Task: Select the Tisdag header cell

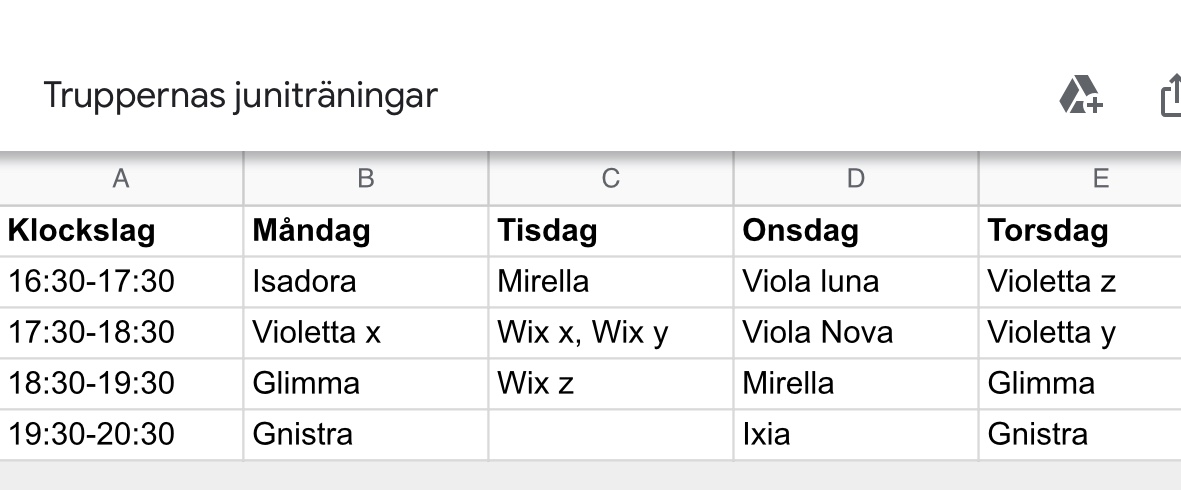Action: 611,232
